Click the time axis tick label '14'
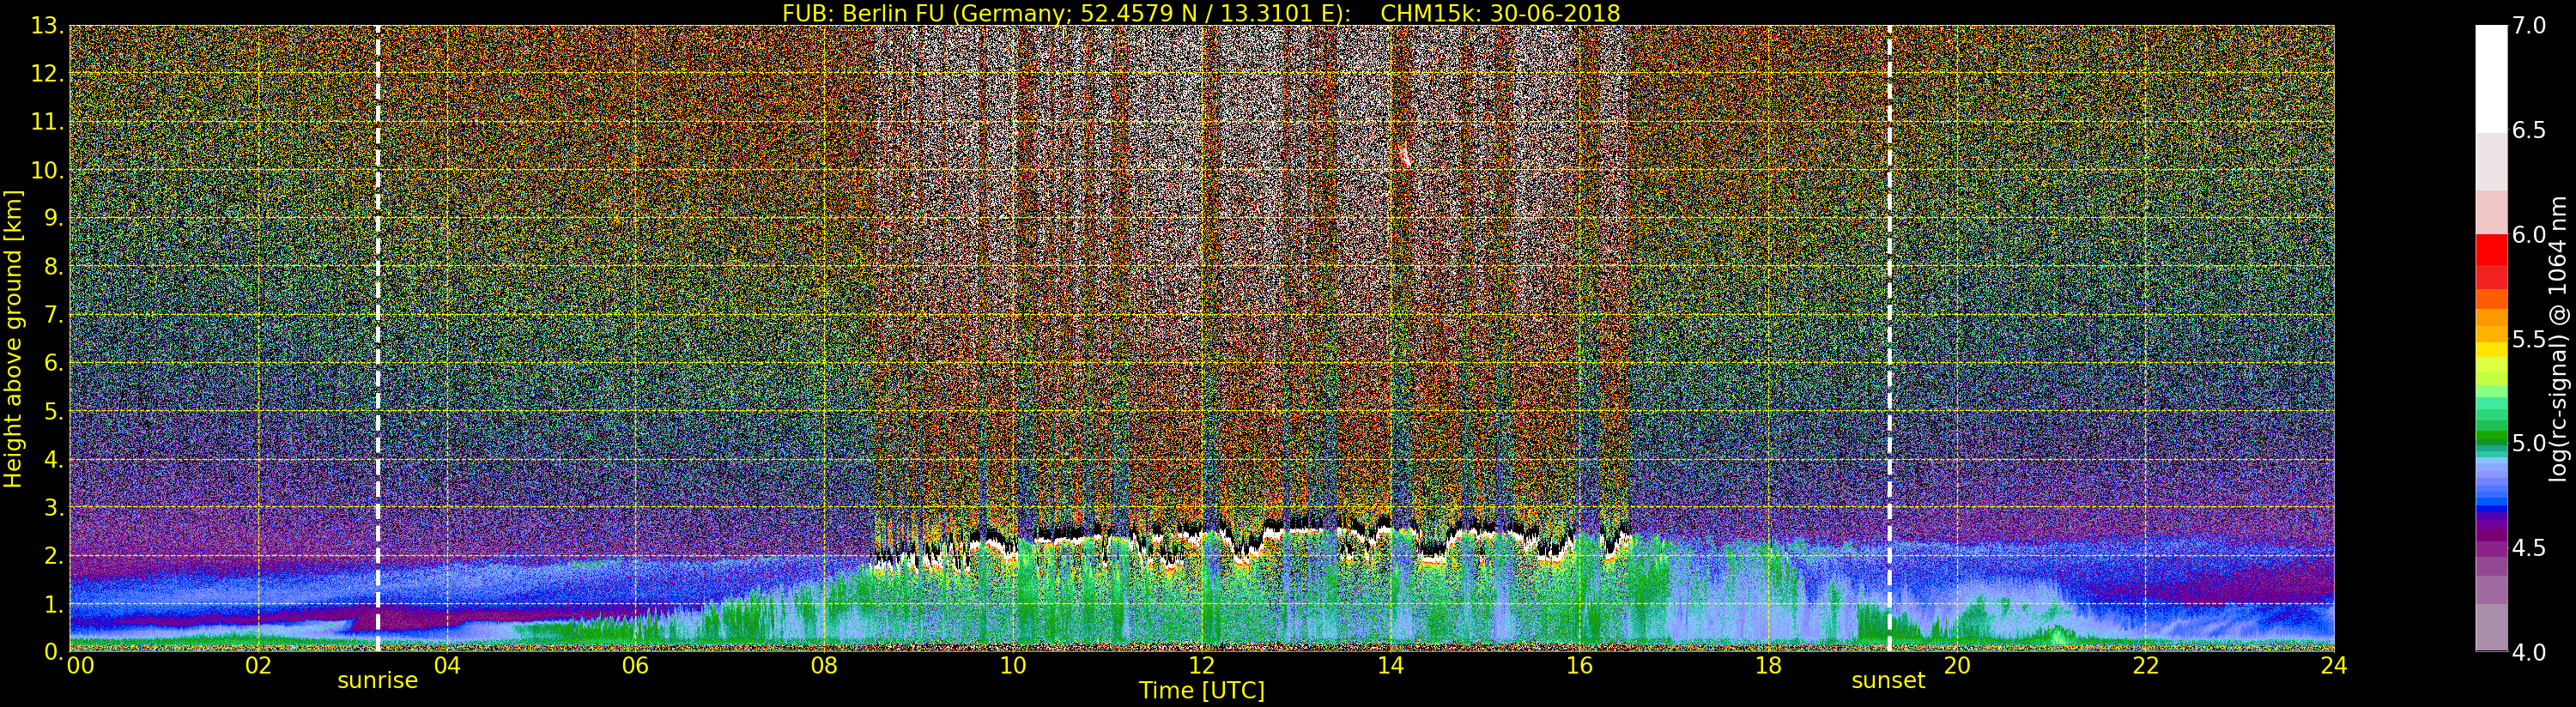This screenshot has height=707, width=2576. (1390, 665)
